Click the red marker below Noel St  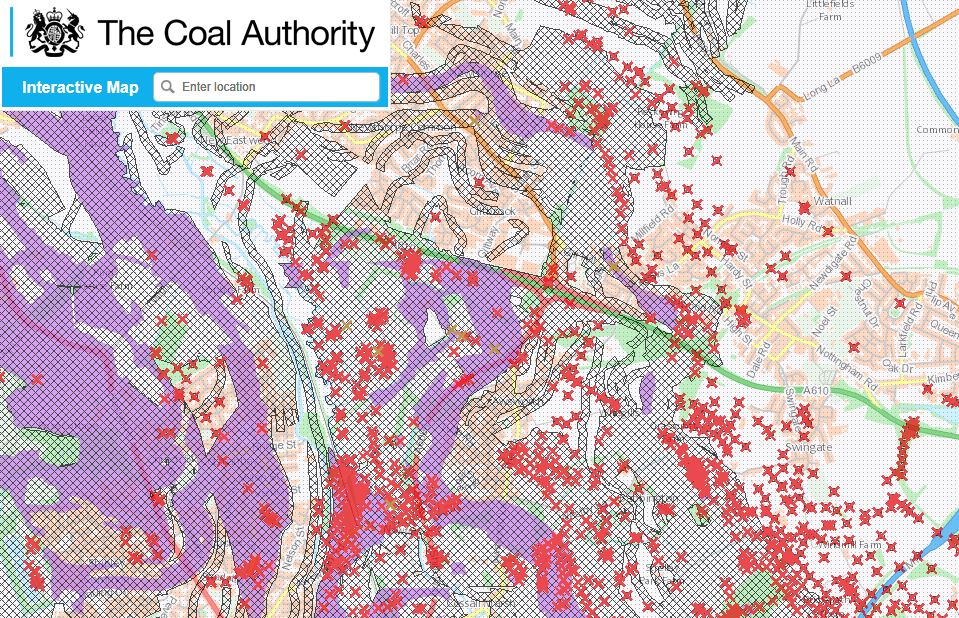pyautogui.click(x=854, y=347)
